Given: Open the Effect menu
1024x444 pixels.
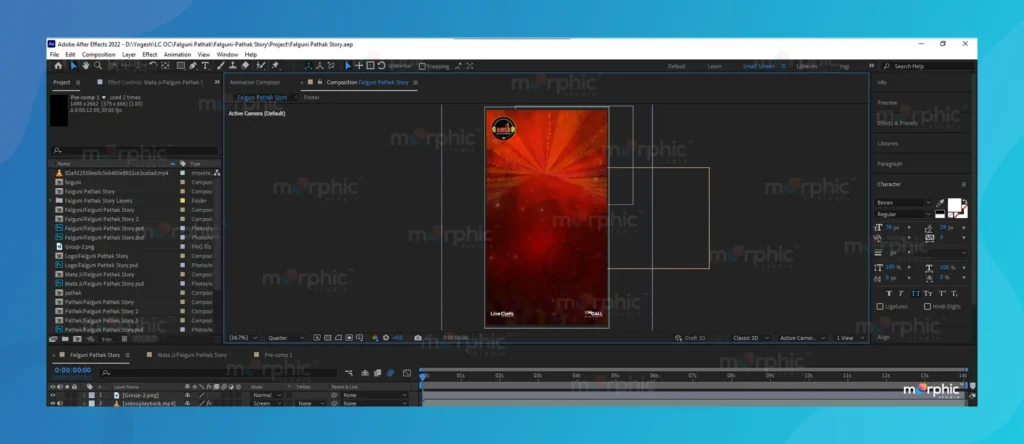Looking at the screenshot, I should point(150,55).
